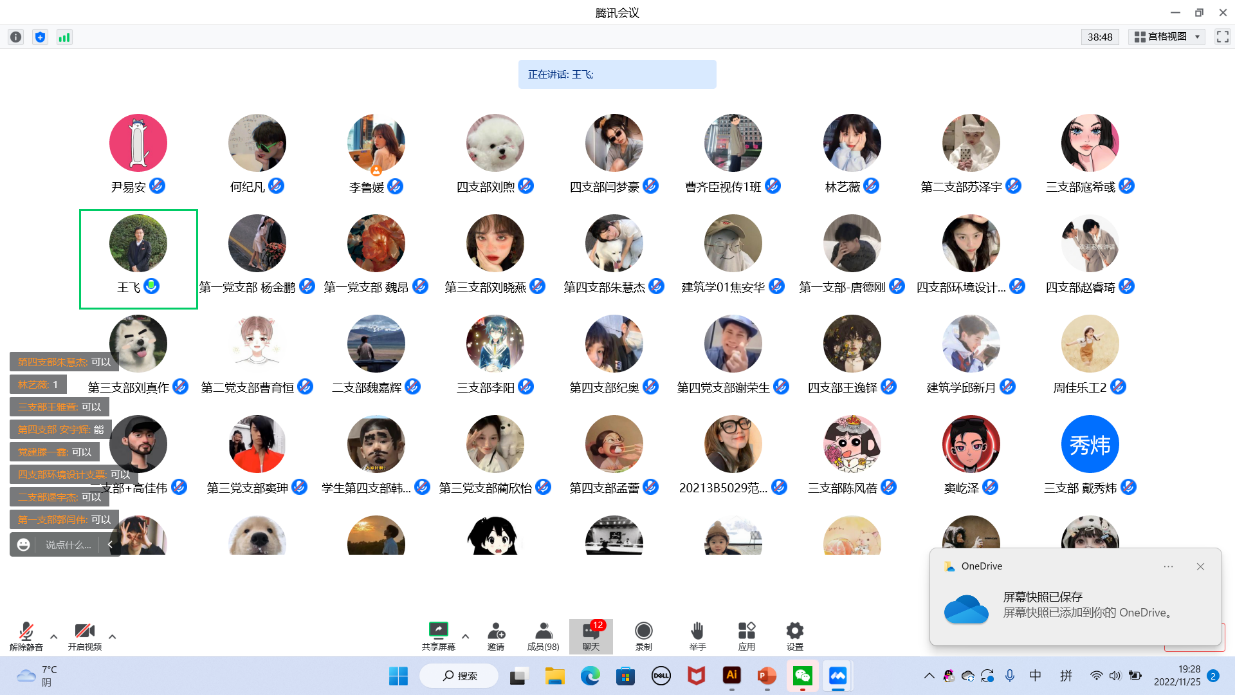Type in the 说点什么 chat box

(69, 545)
